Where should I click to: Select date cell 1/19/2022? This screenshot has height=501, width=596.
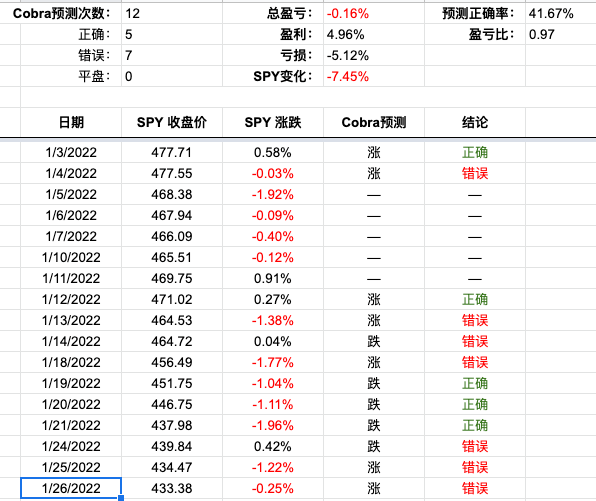pos(71,383)
